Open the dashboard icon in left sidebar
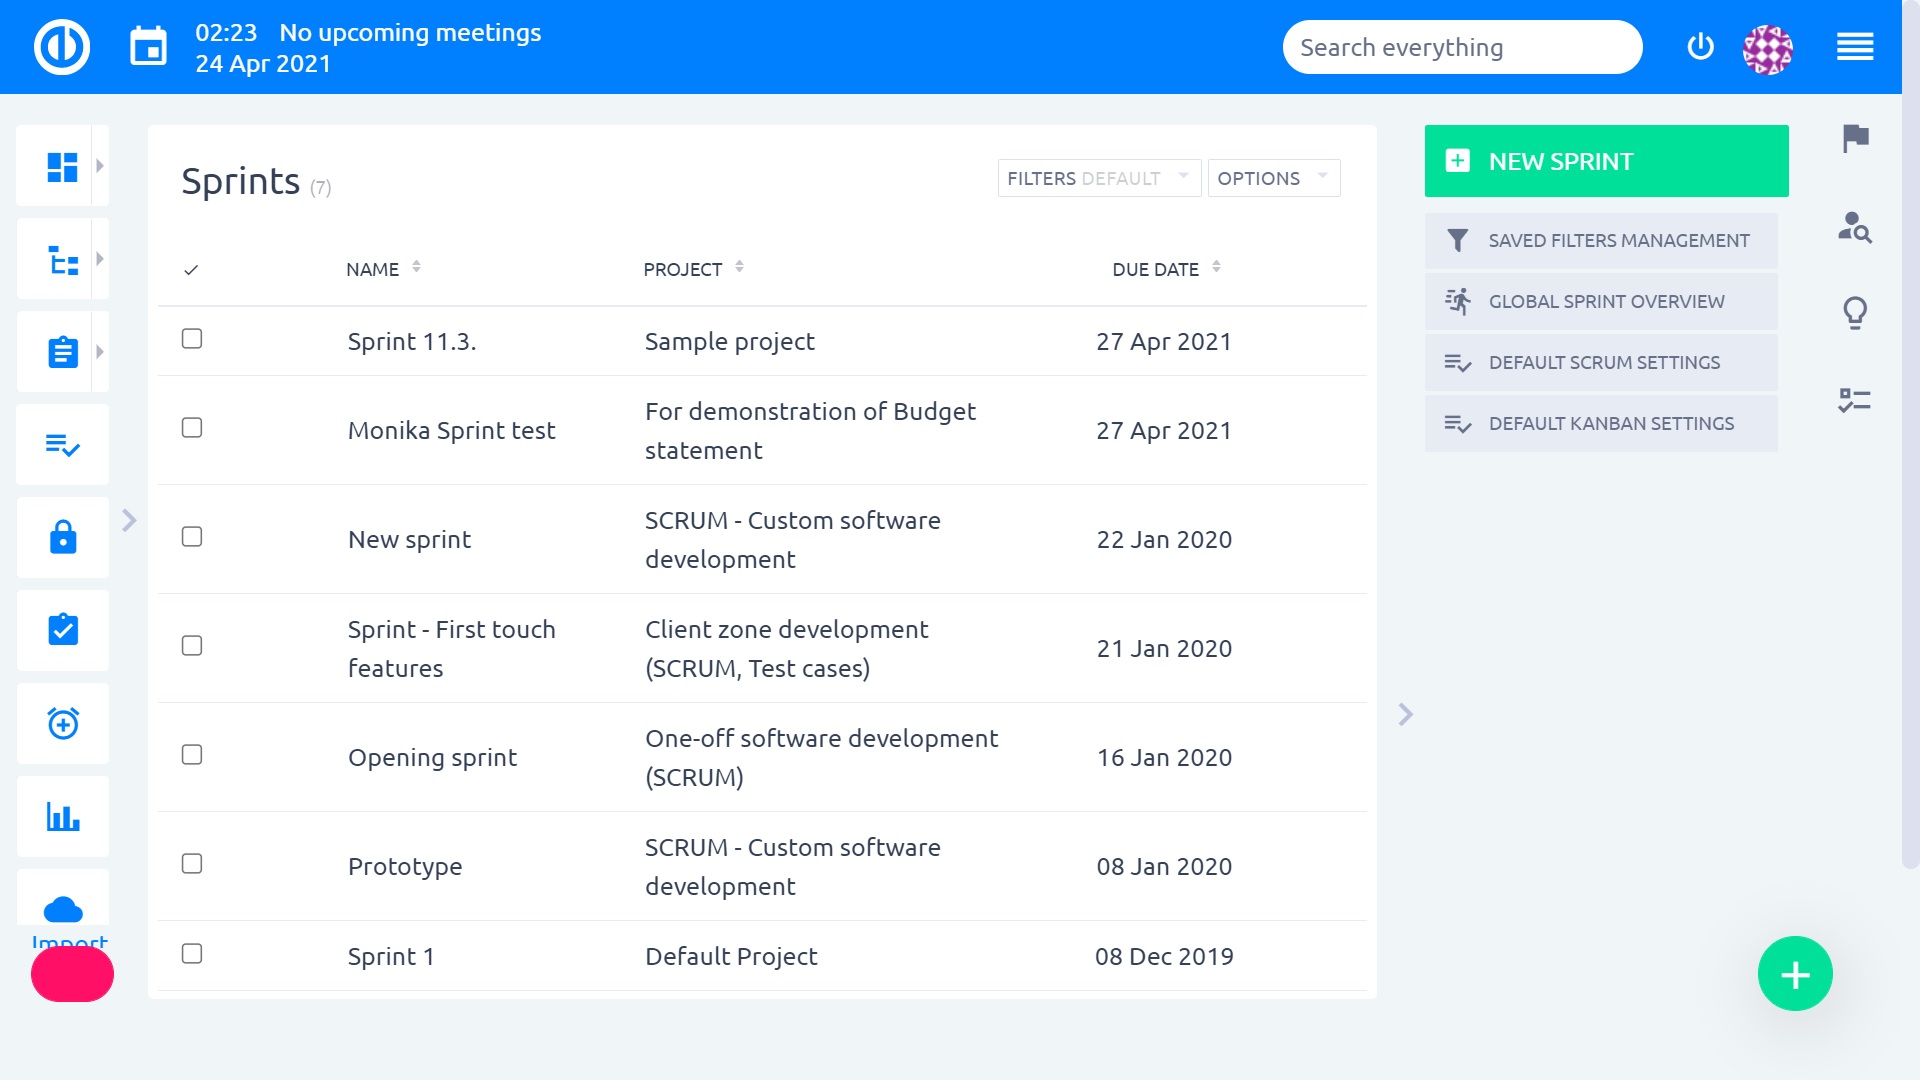Screen dimensions: 1920x1080 tap(62, 167)
